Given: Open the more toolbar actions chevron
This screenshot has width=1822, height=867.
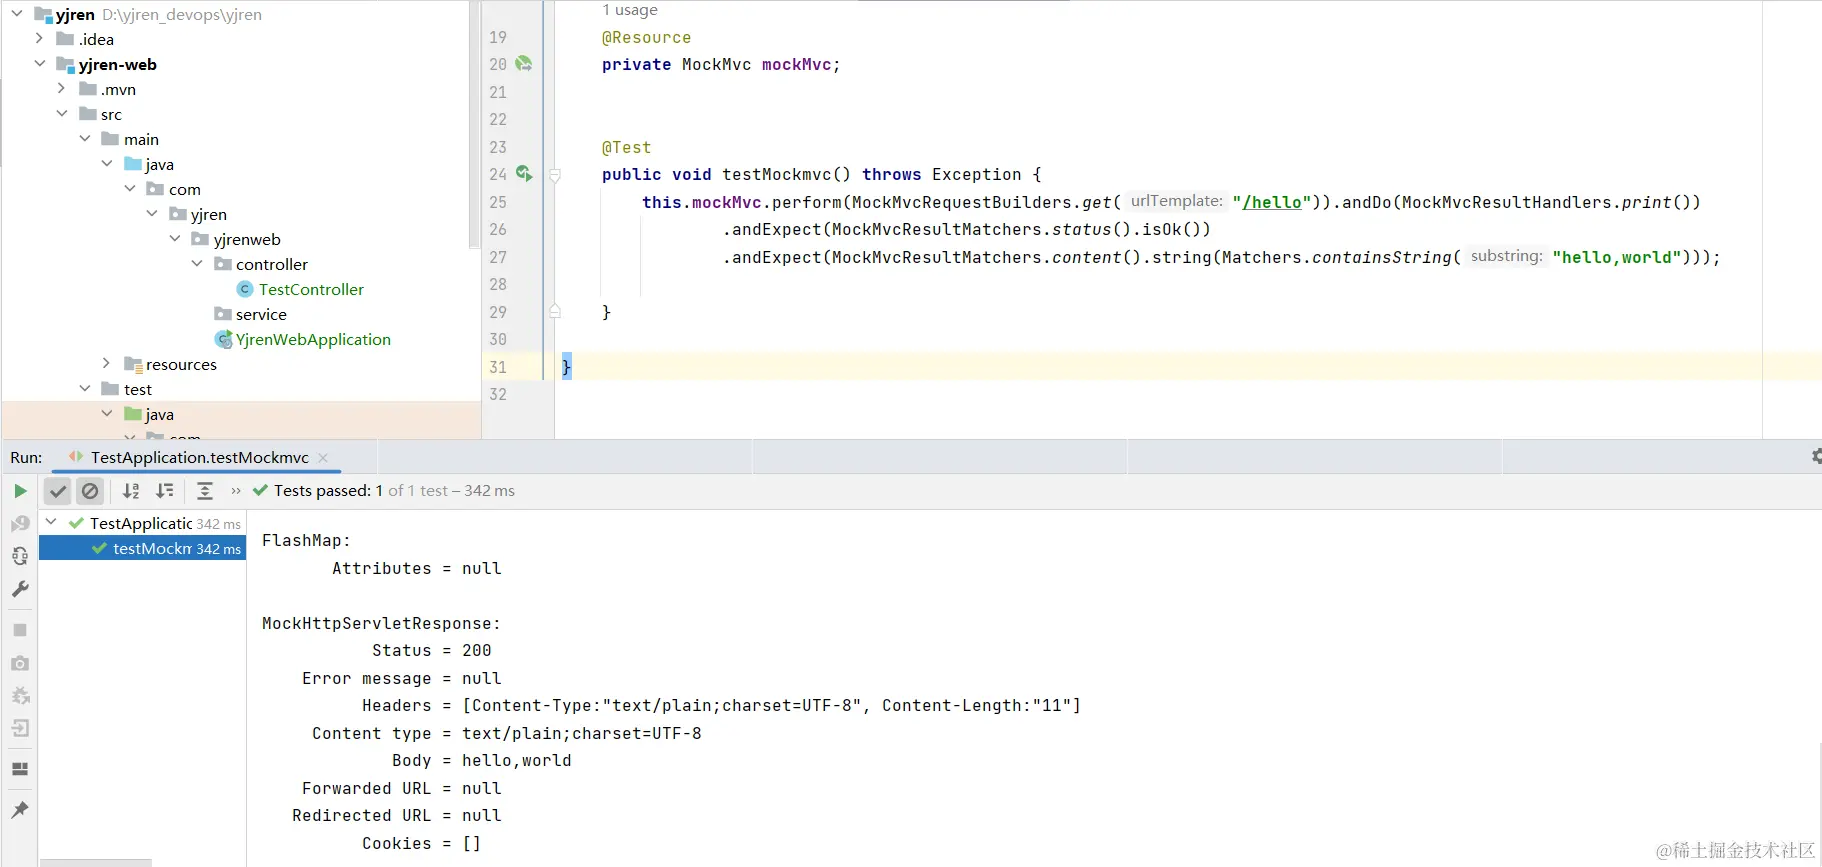Looking at the screenshot, I should click(236, 491).
